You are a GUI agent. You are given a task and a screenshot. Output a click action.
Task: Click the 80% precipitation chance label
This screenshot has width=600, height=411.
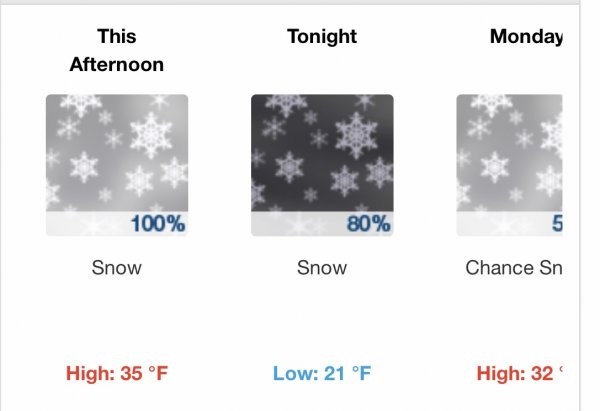point(367,224)
